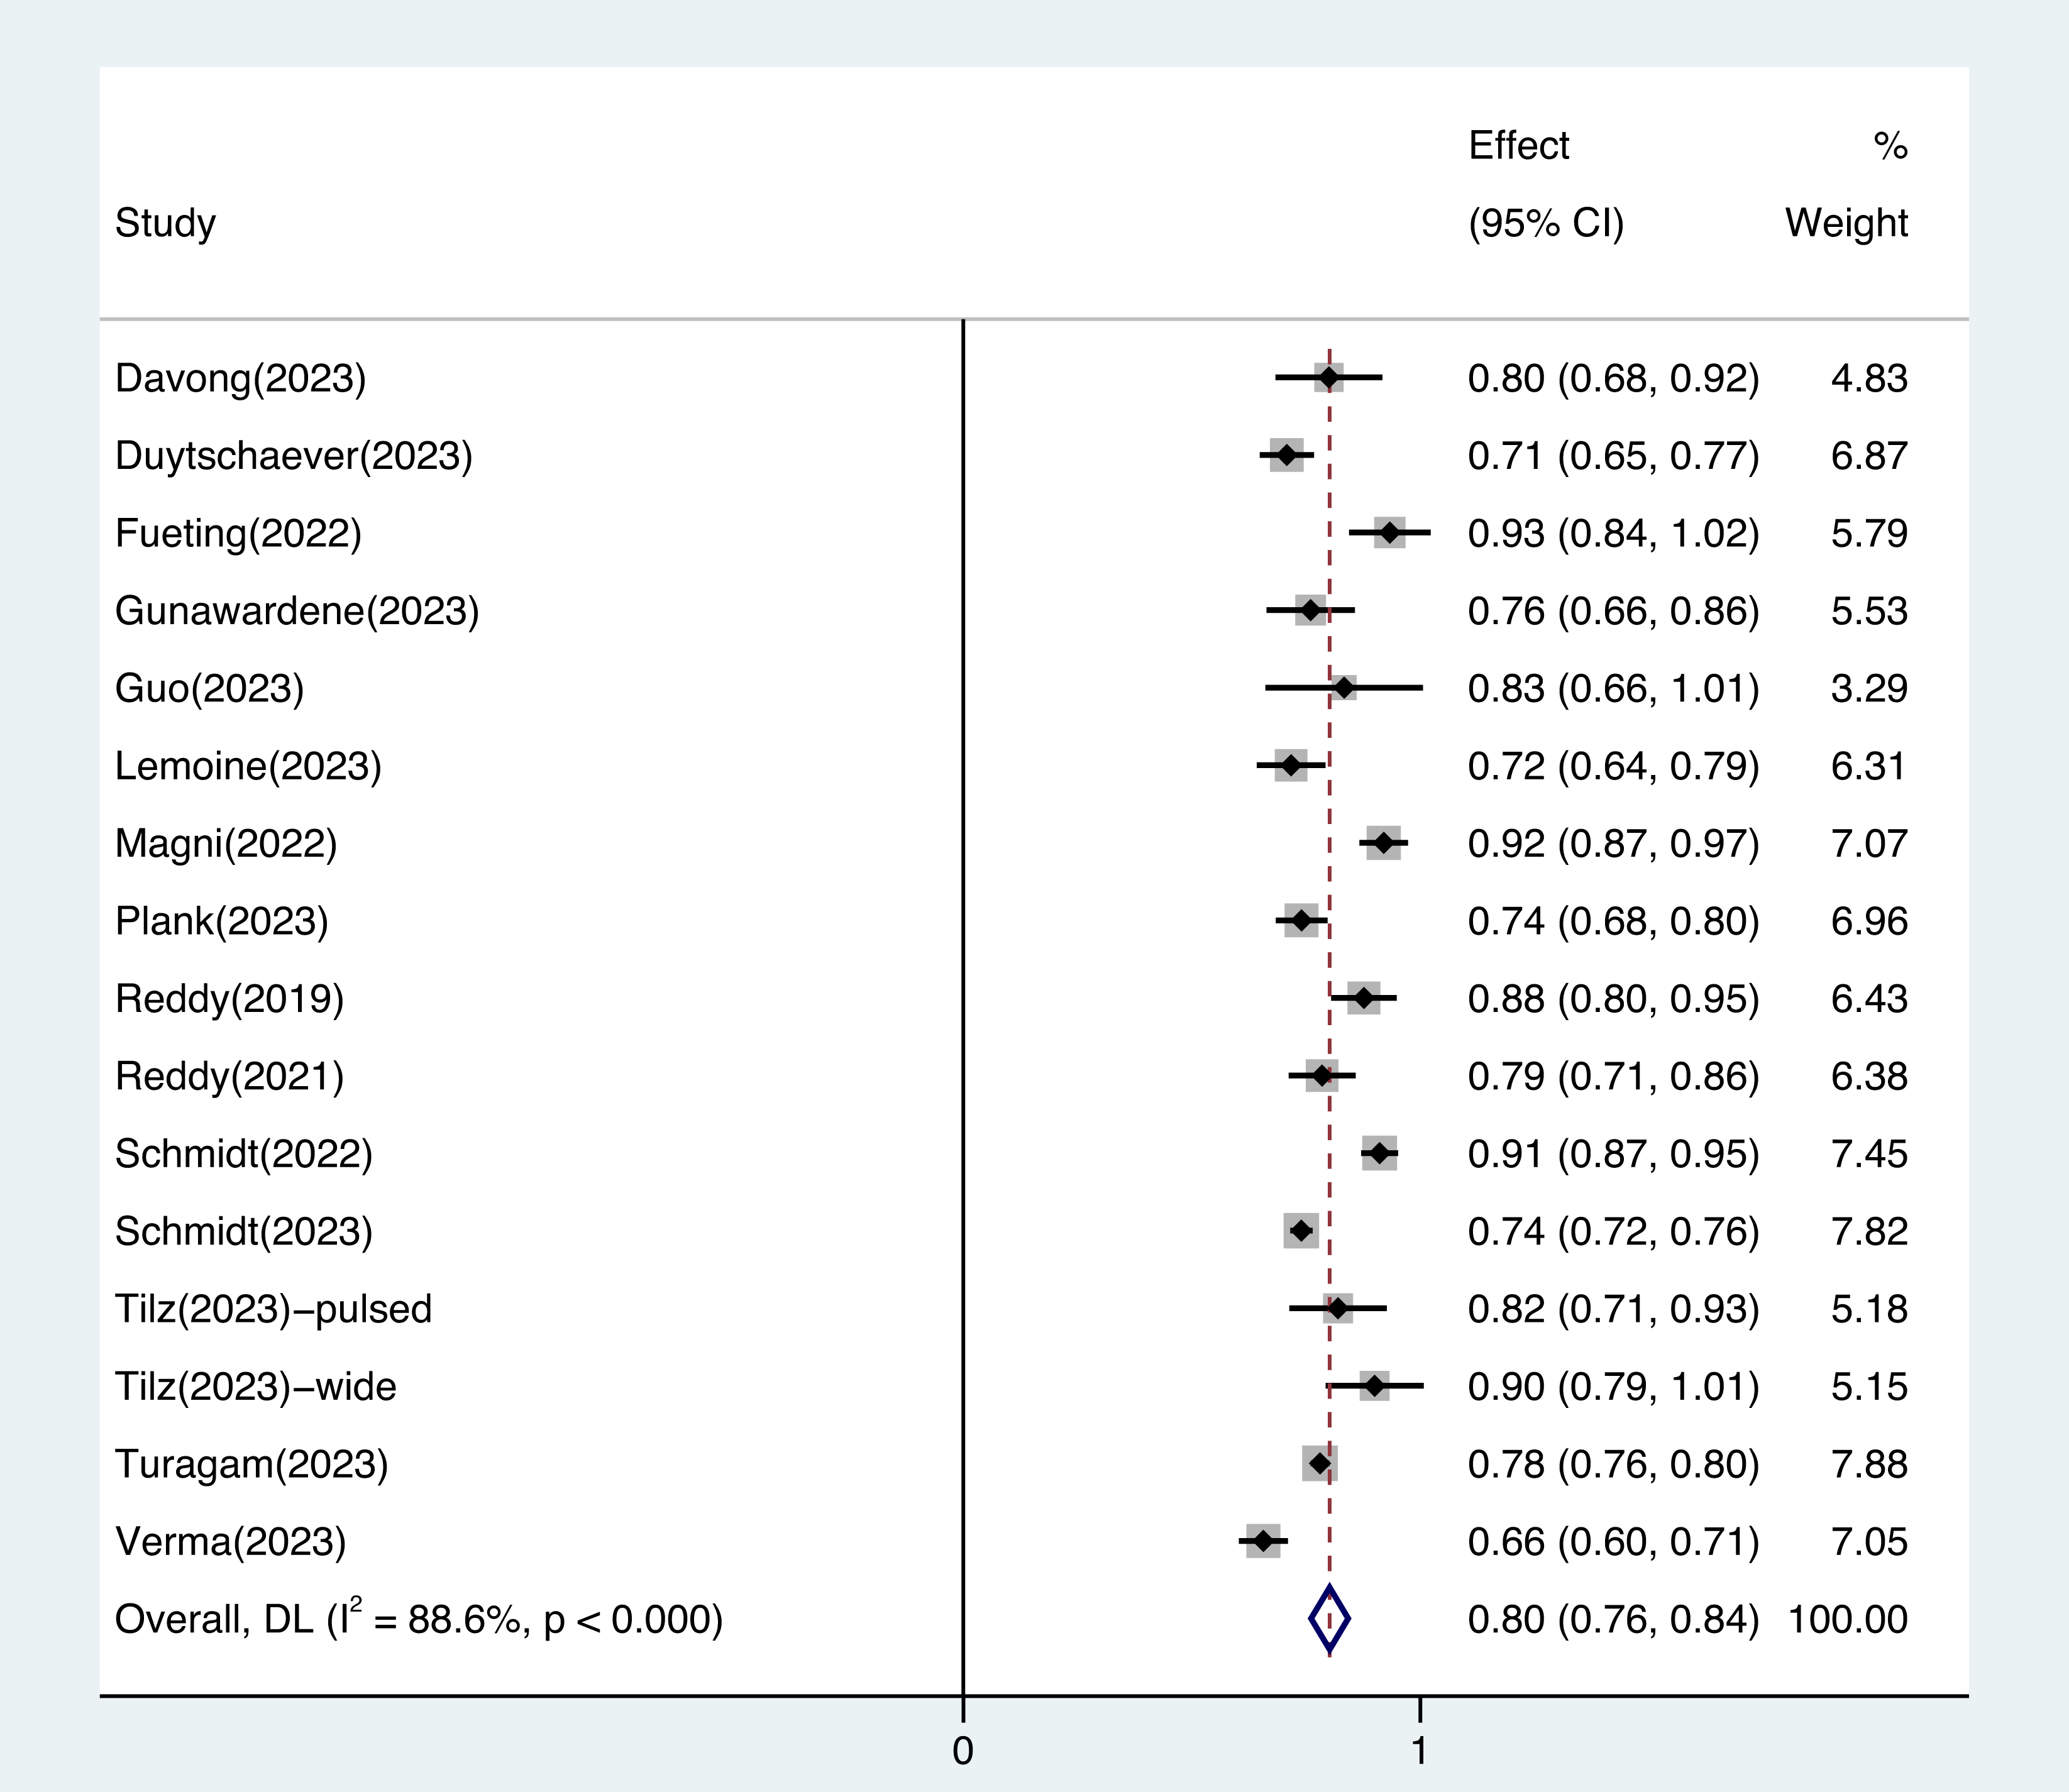The image size is (2069, 1792).
Task: Click the Overall DL heterogeneity label
Action: [418, 1619]
